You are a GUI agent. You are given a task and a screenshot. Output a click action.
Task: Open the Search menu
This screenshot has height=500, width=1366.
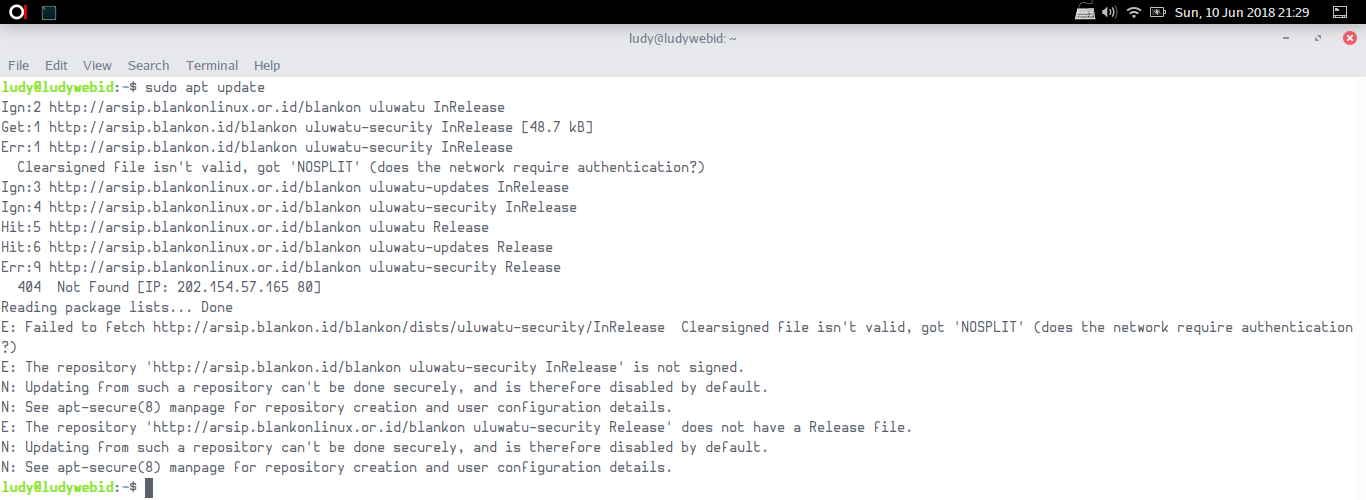click(x=148, y=65)
